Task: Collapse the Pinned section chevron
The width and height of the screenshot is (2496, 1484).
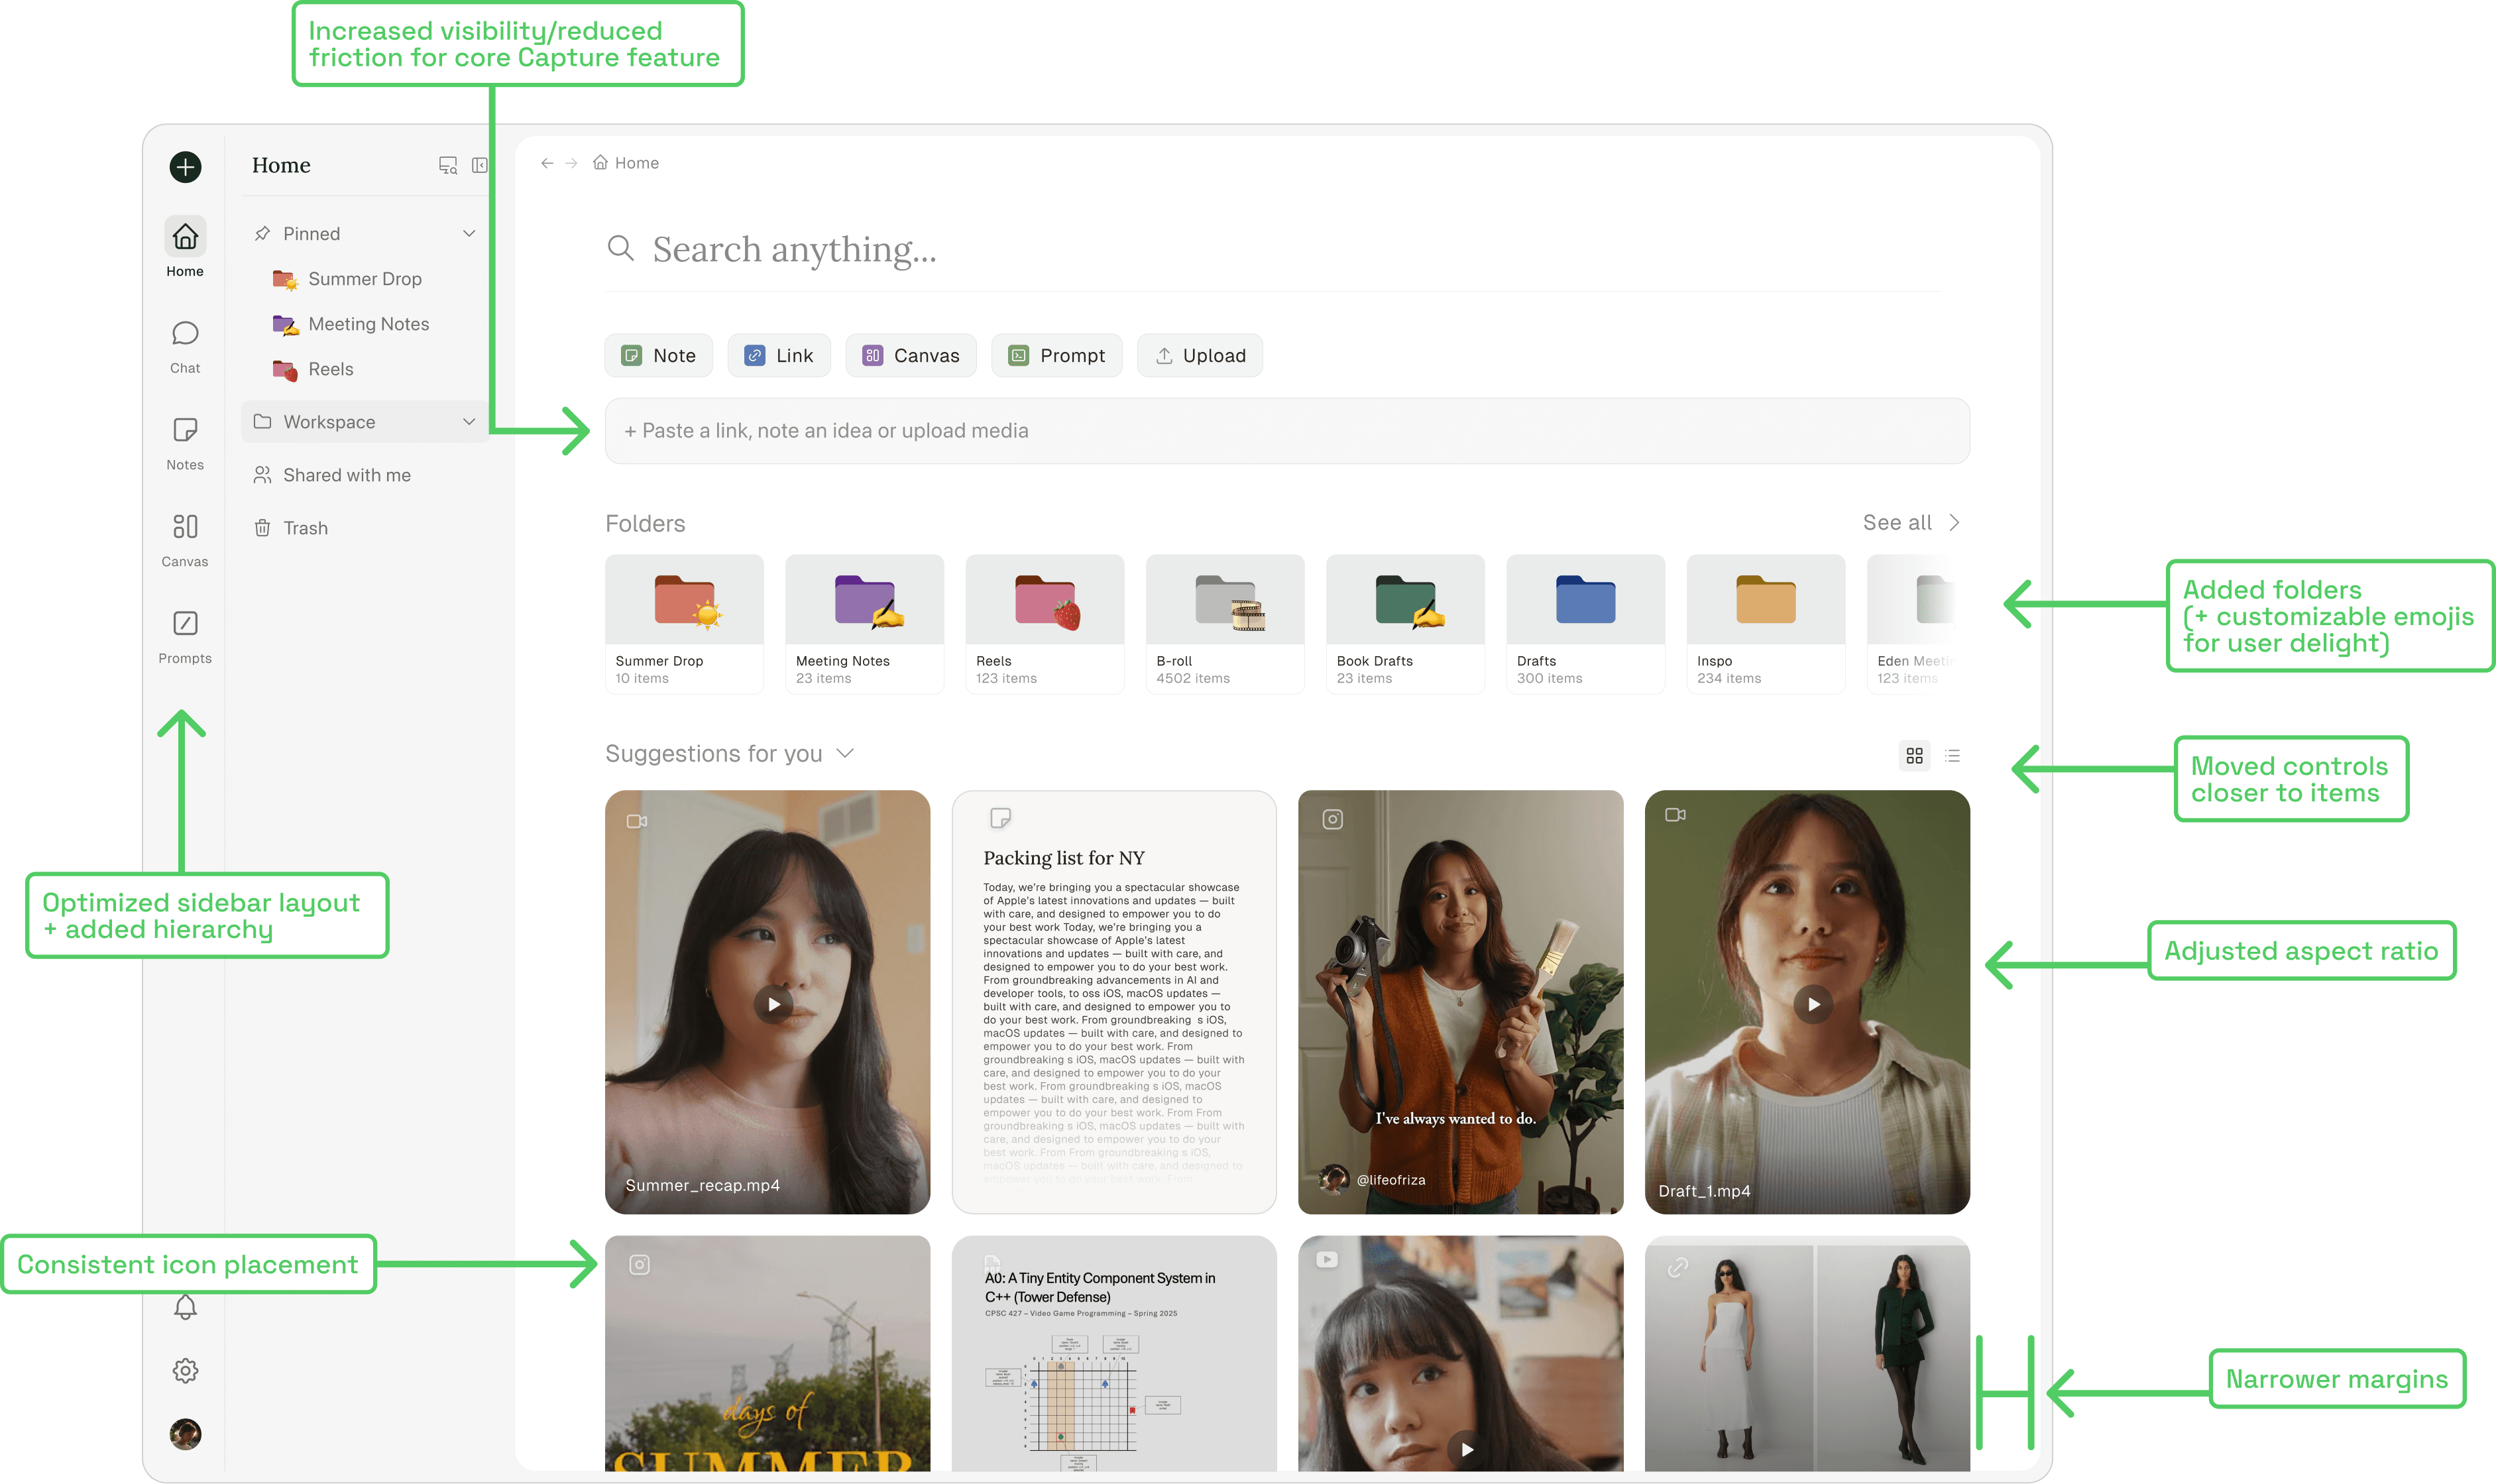Action: click(x=468, y=233)
